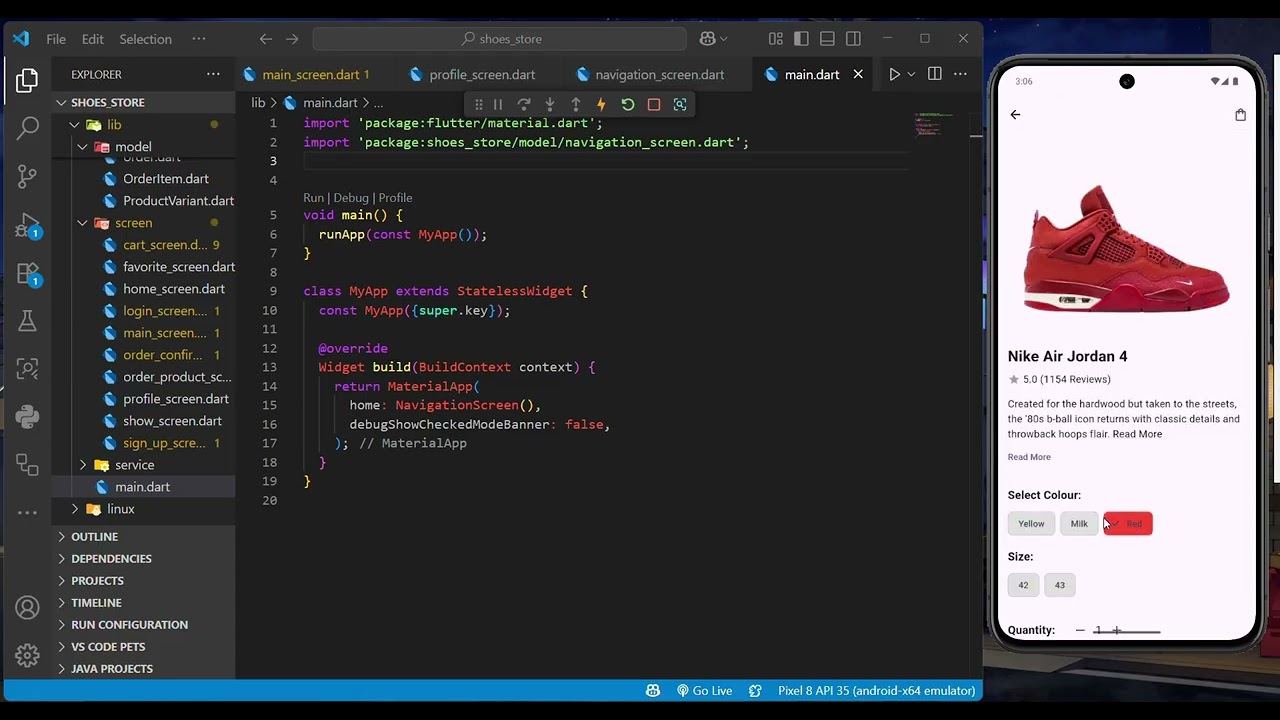
Task: Toggle the bottom panel visibility
Action: [x=828, y=39]
